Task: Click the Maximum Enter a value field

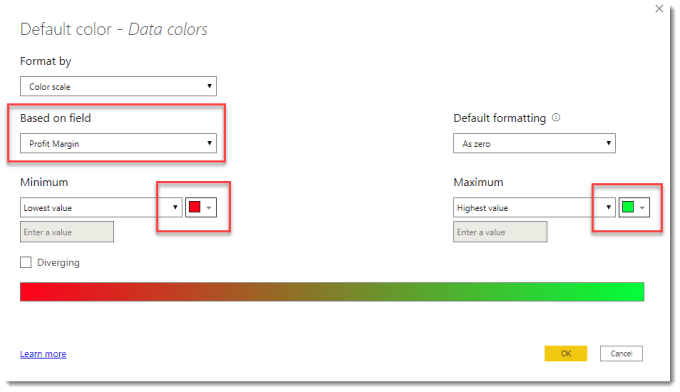Action: (500, 232)
